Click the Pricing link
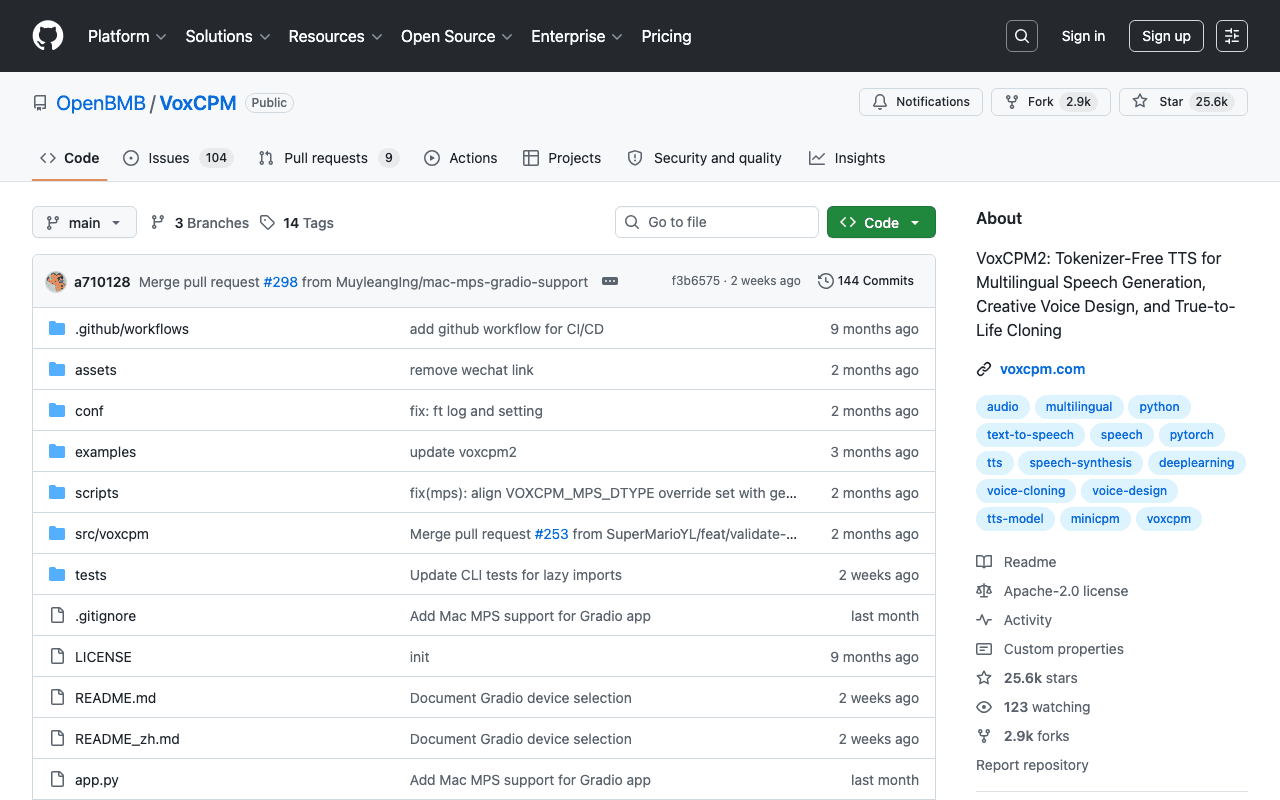 (666, 36)
